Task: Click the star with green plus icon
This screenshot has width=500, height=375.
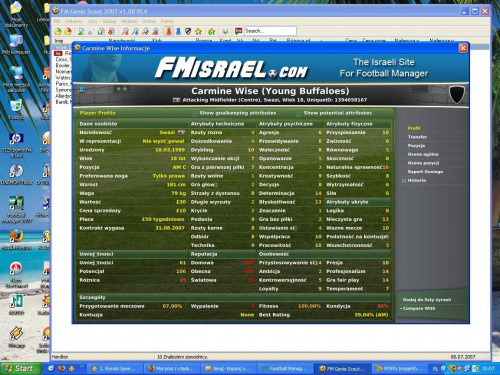Action: pos(211,31)
